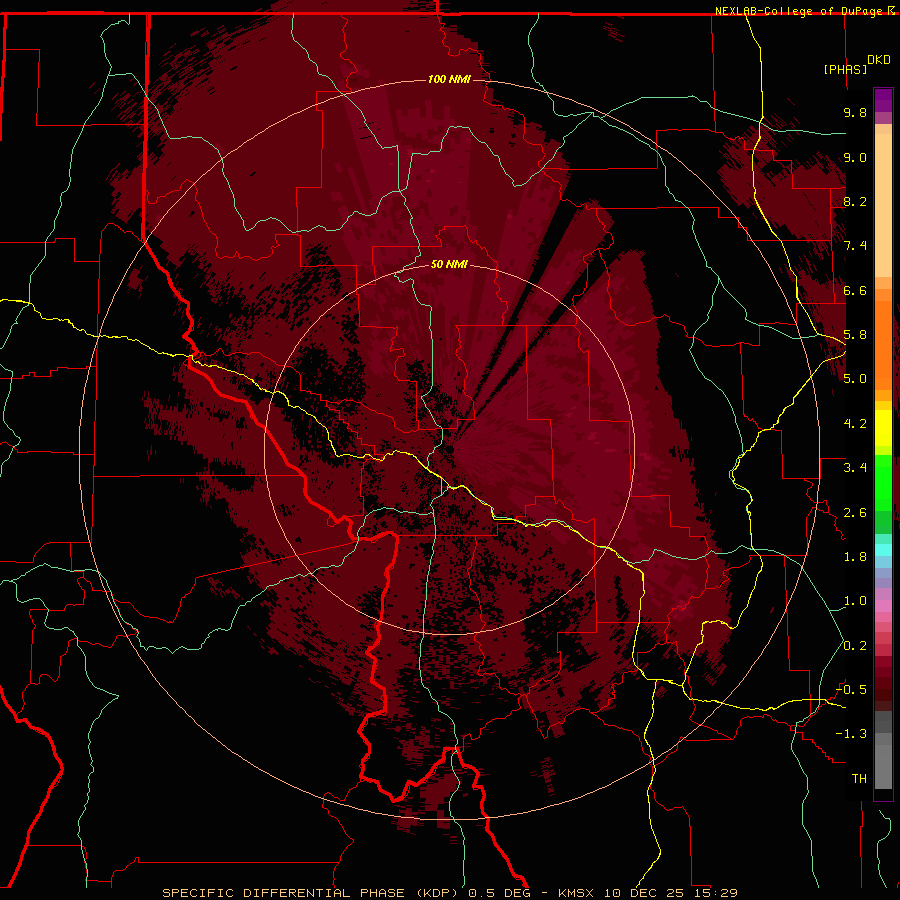The width and height of the screenshot is (900, 900).
Task: Click the 4.2 color scale value
Action: coord(855,424)
